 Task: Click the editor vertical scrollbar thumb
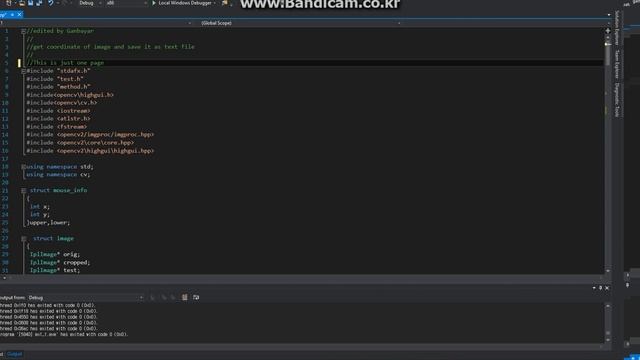pyautogui.click(x=607, y=55)
